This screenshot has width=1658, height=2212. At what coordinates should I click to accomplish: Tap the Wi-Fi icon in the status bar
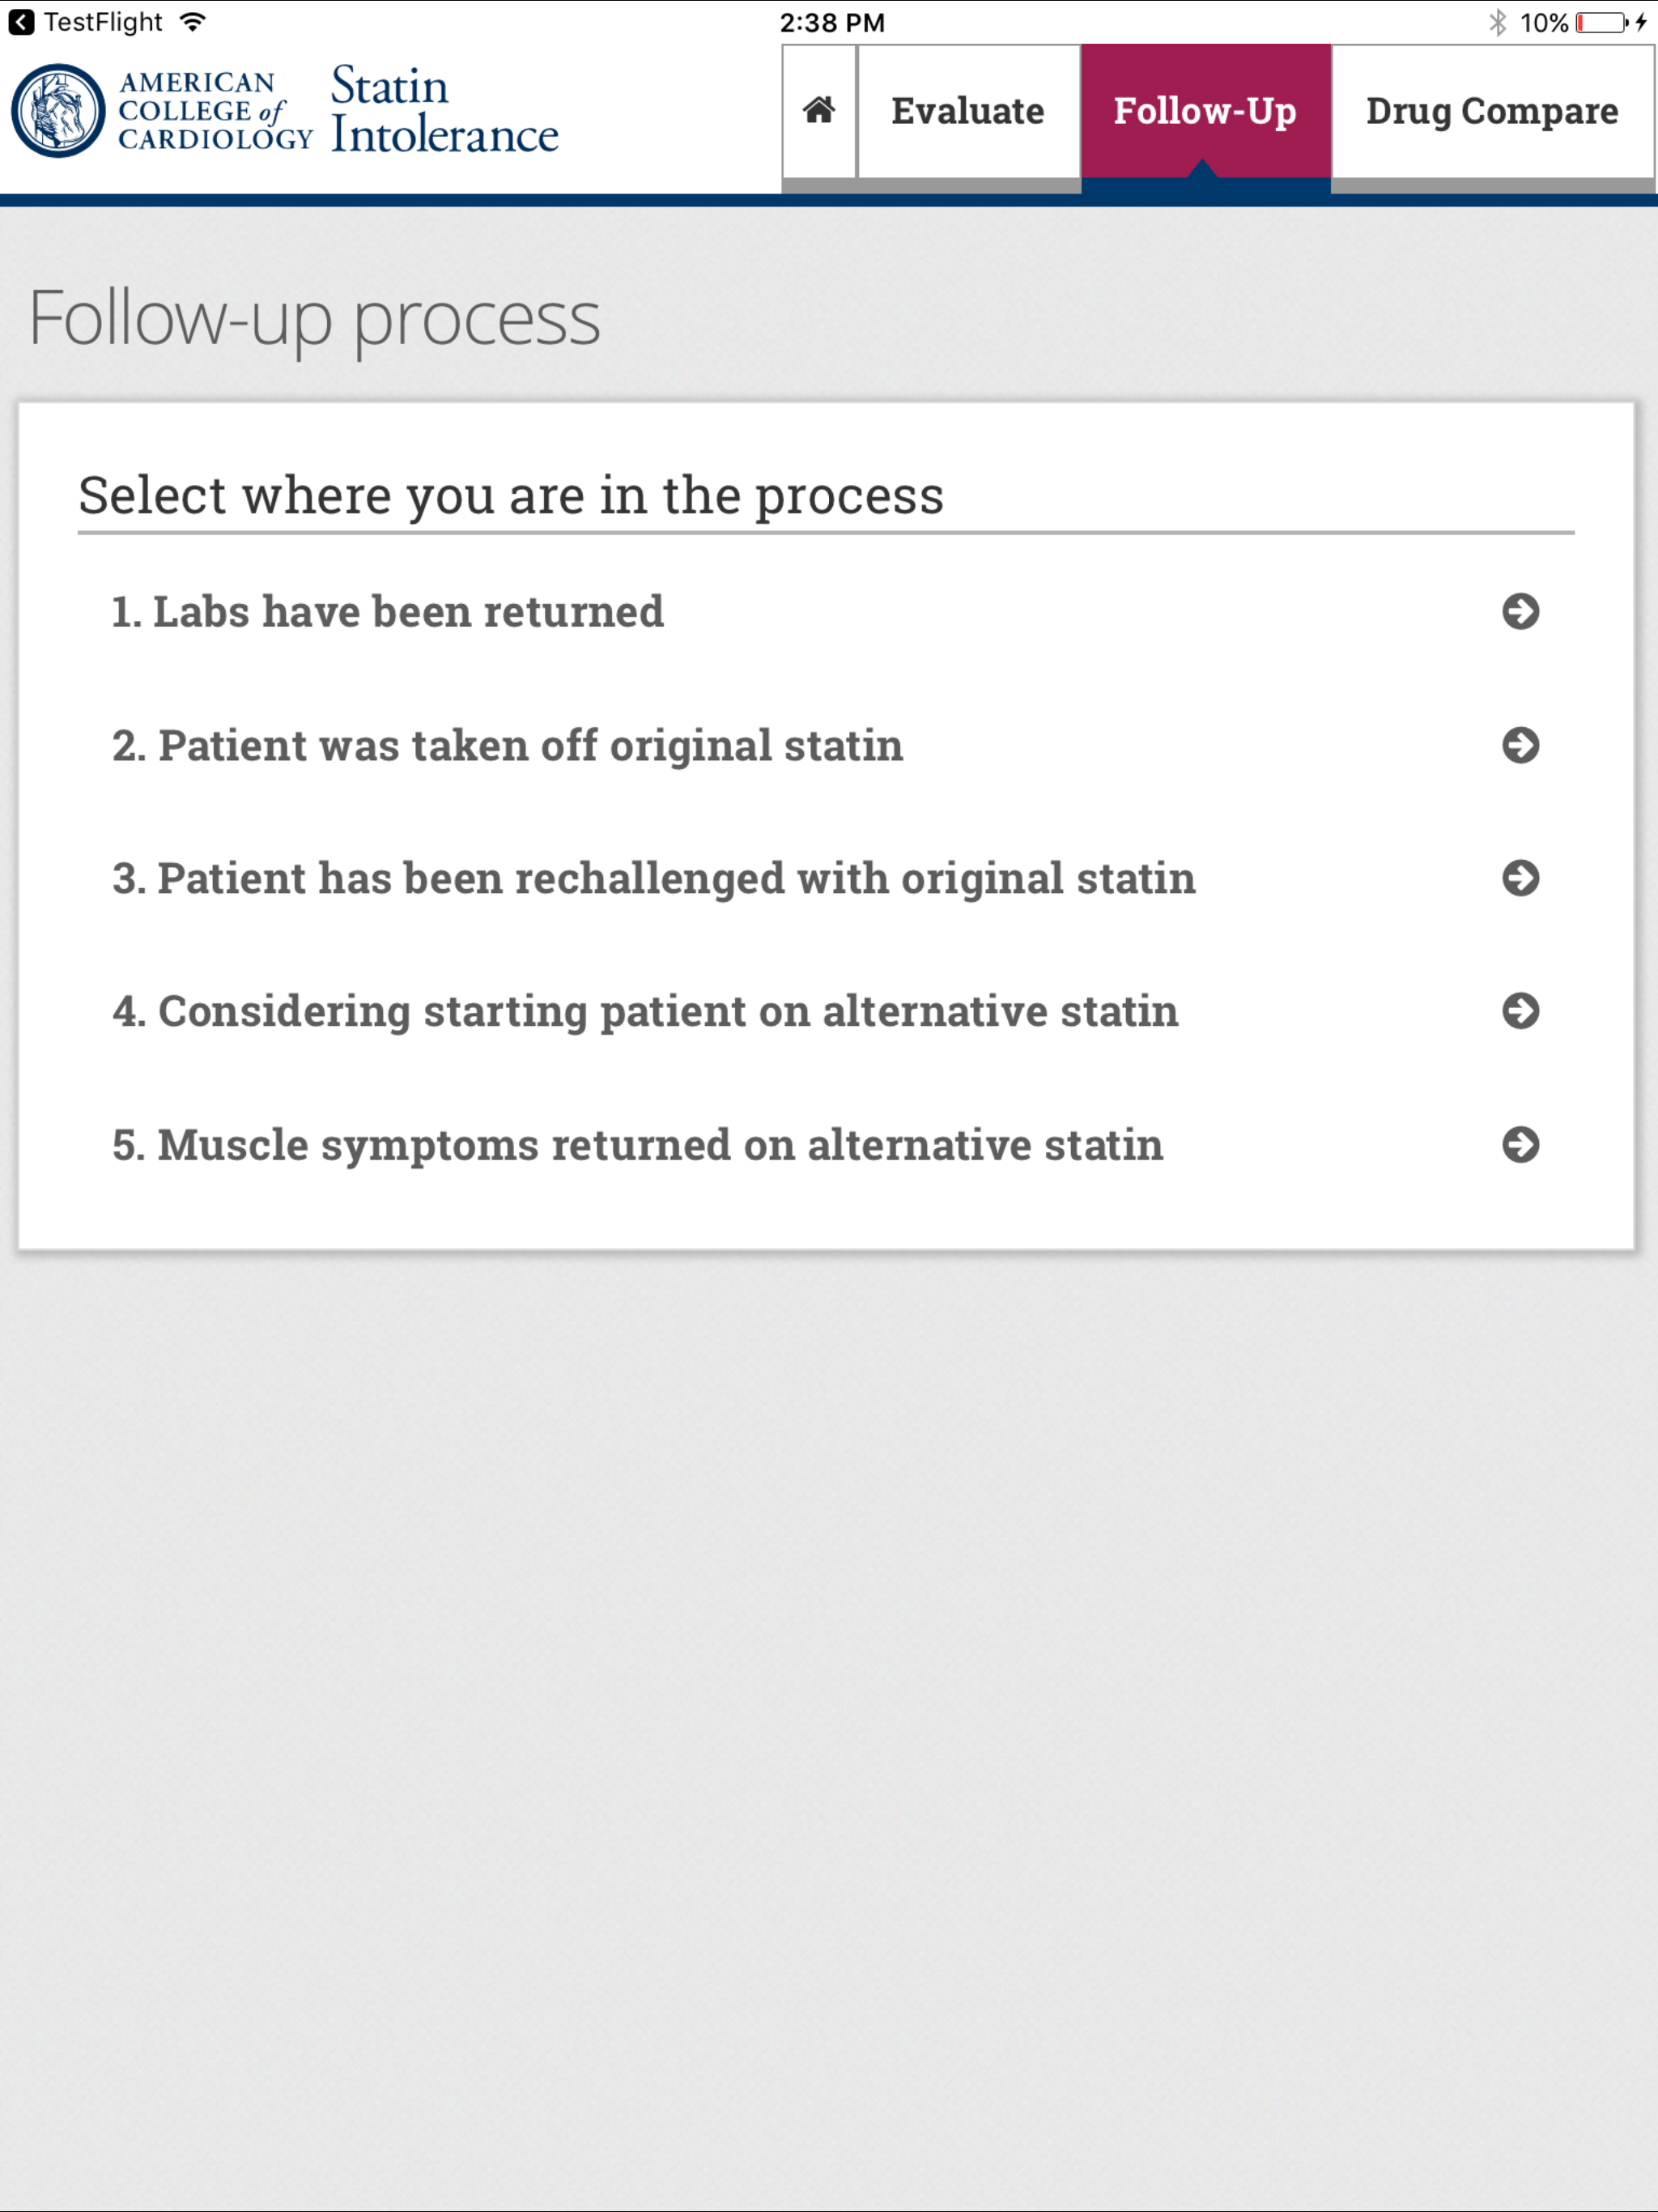click(191, 20)
